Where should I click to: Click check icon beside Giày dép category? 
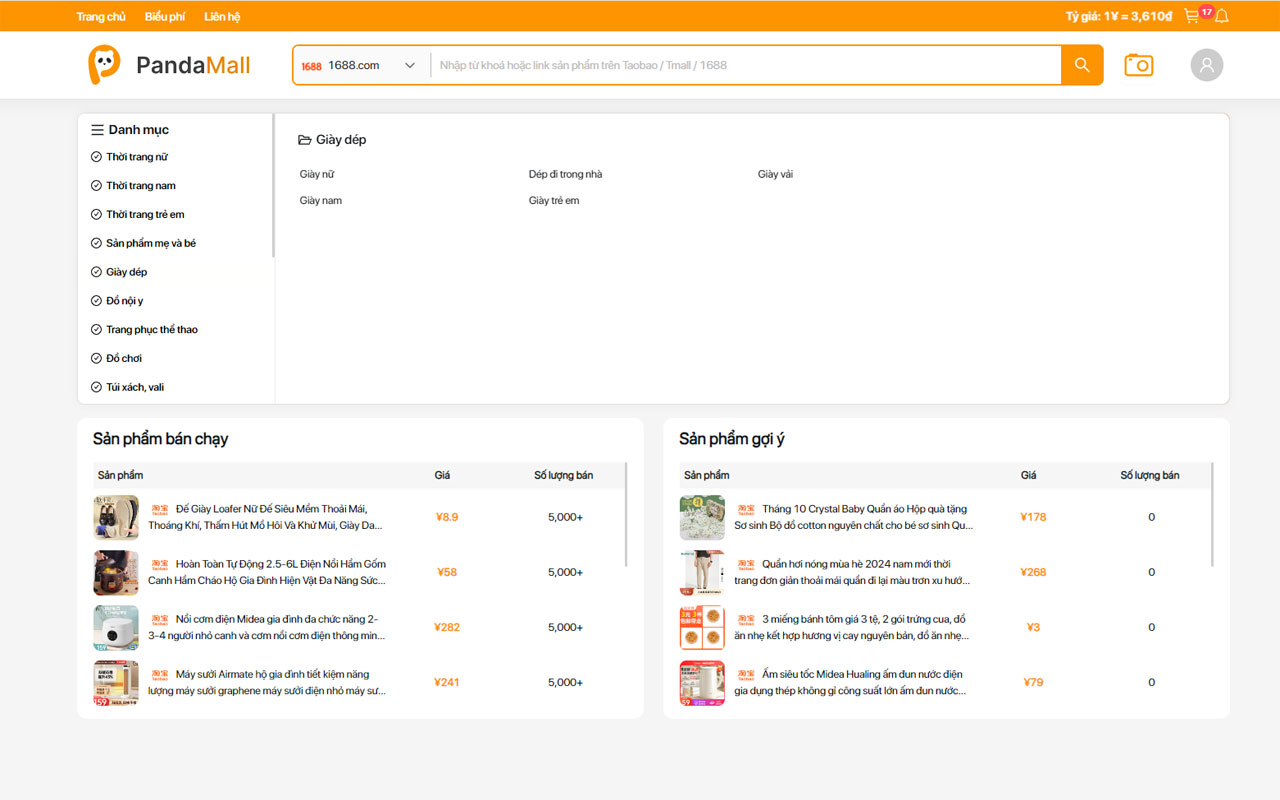tap(97, 272)
